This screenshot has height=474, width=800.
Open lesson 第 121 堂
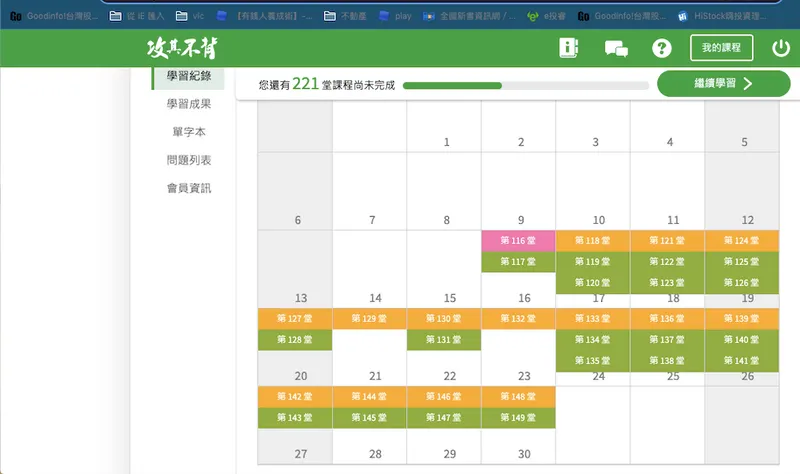point(667,241)
